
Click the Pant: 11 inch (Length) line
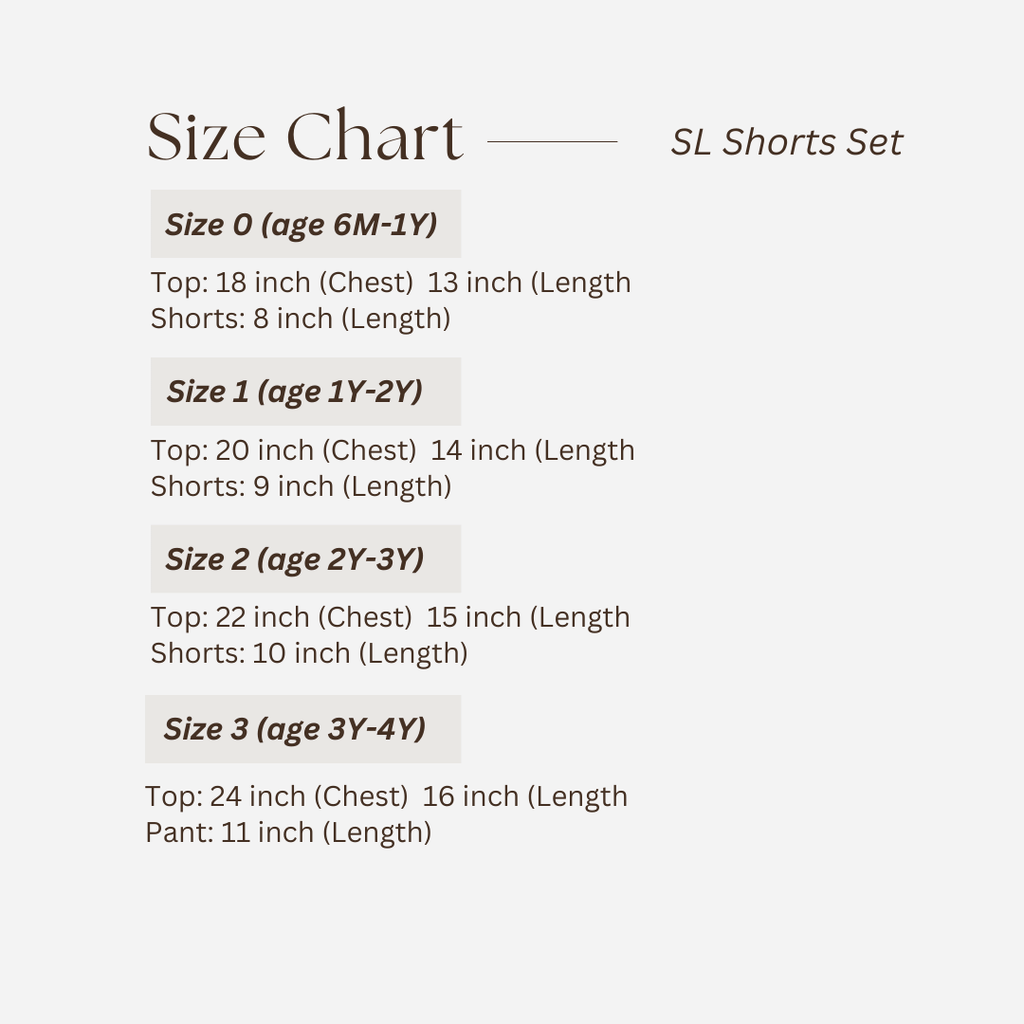point(288,832)
